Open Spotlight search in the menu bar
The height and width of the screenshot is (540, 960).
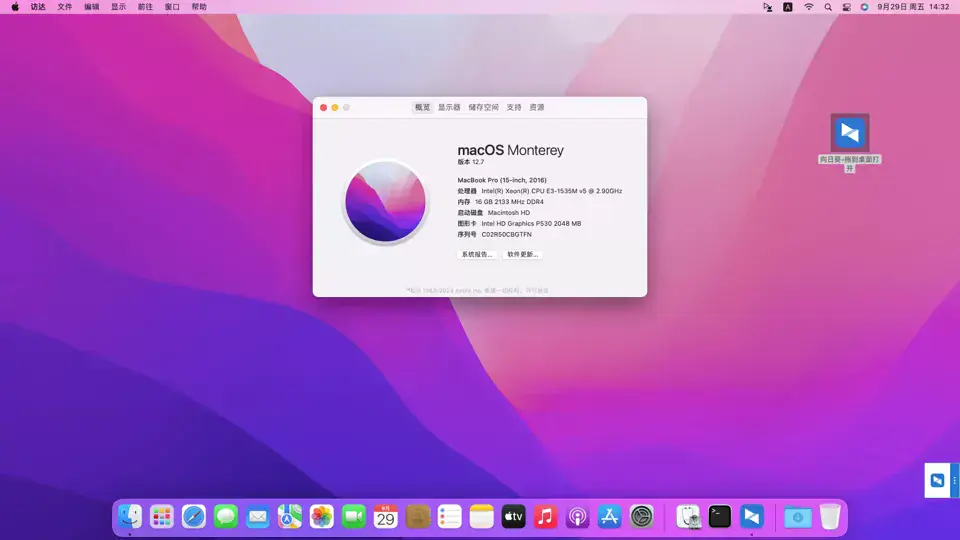pos(828,7)
